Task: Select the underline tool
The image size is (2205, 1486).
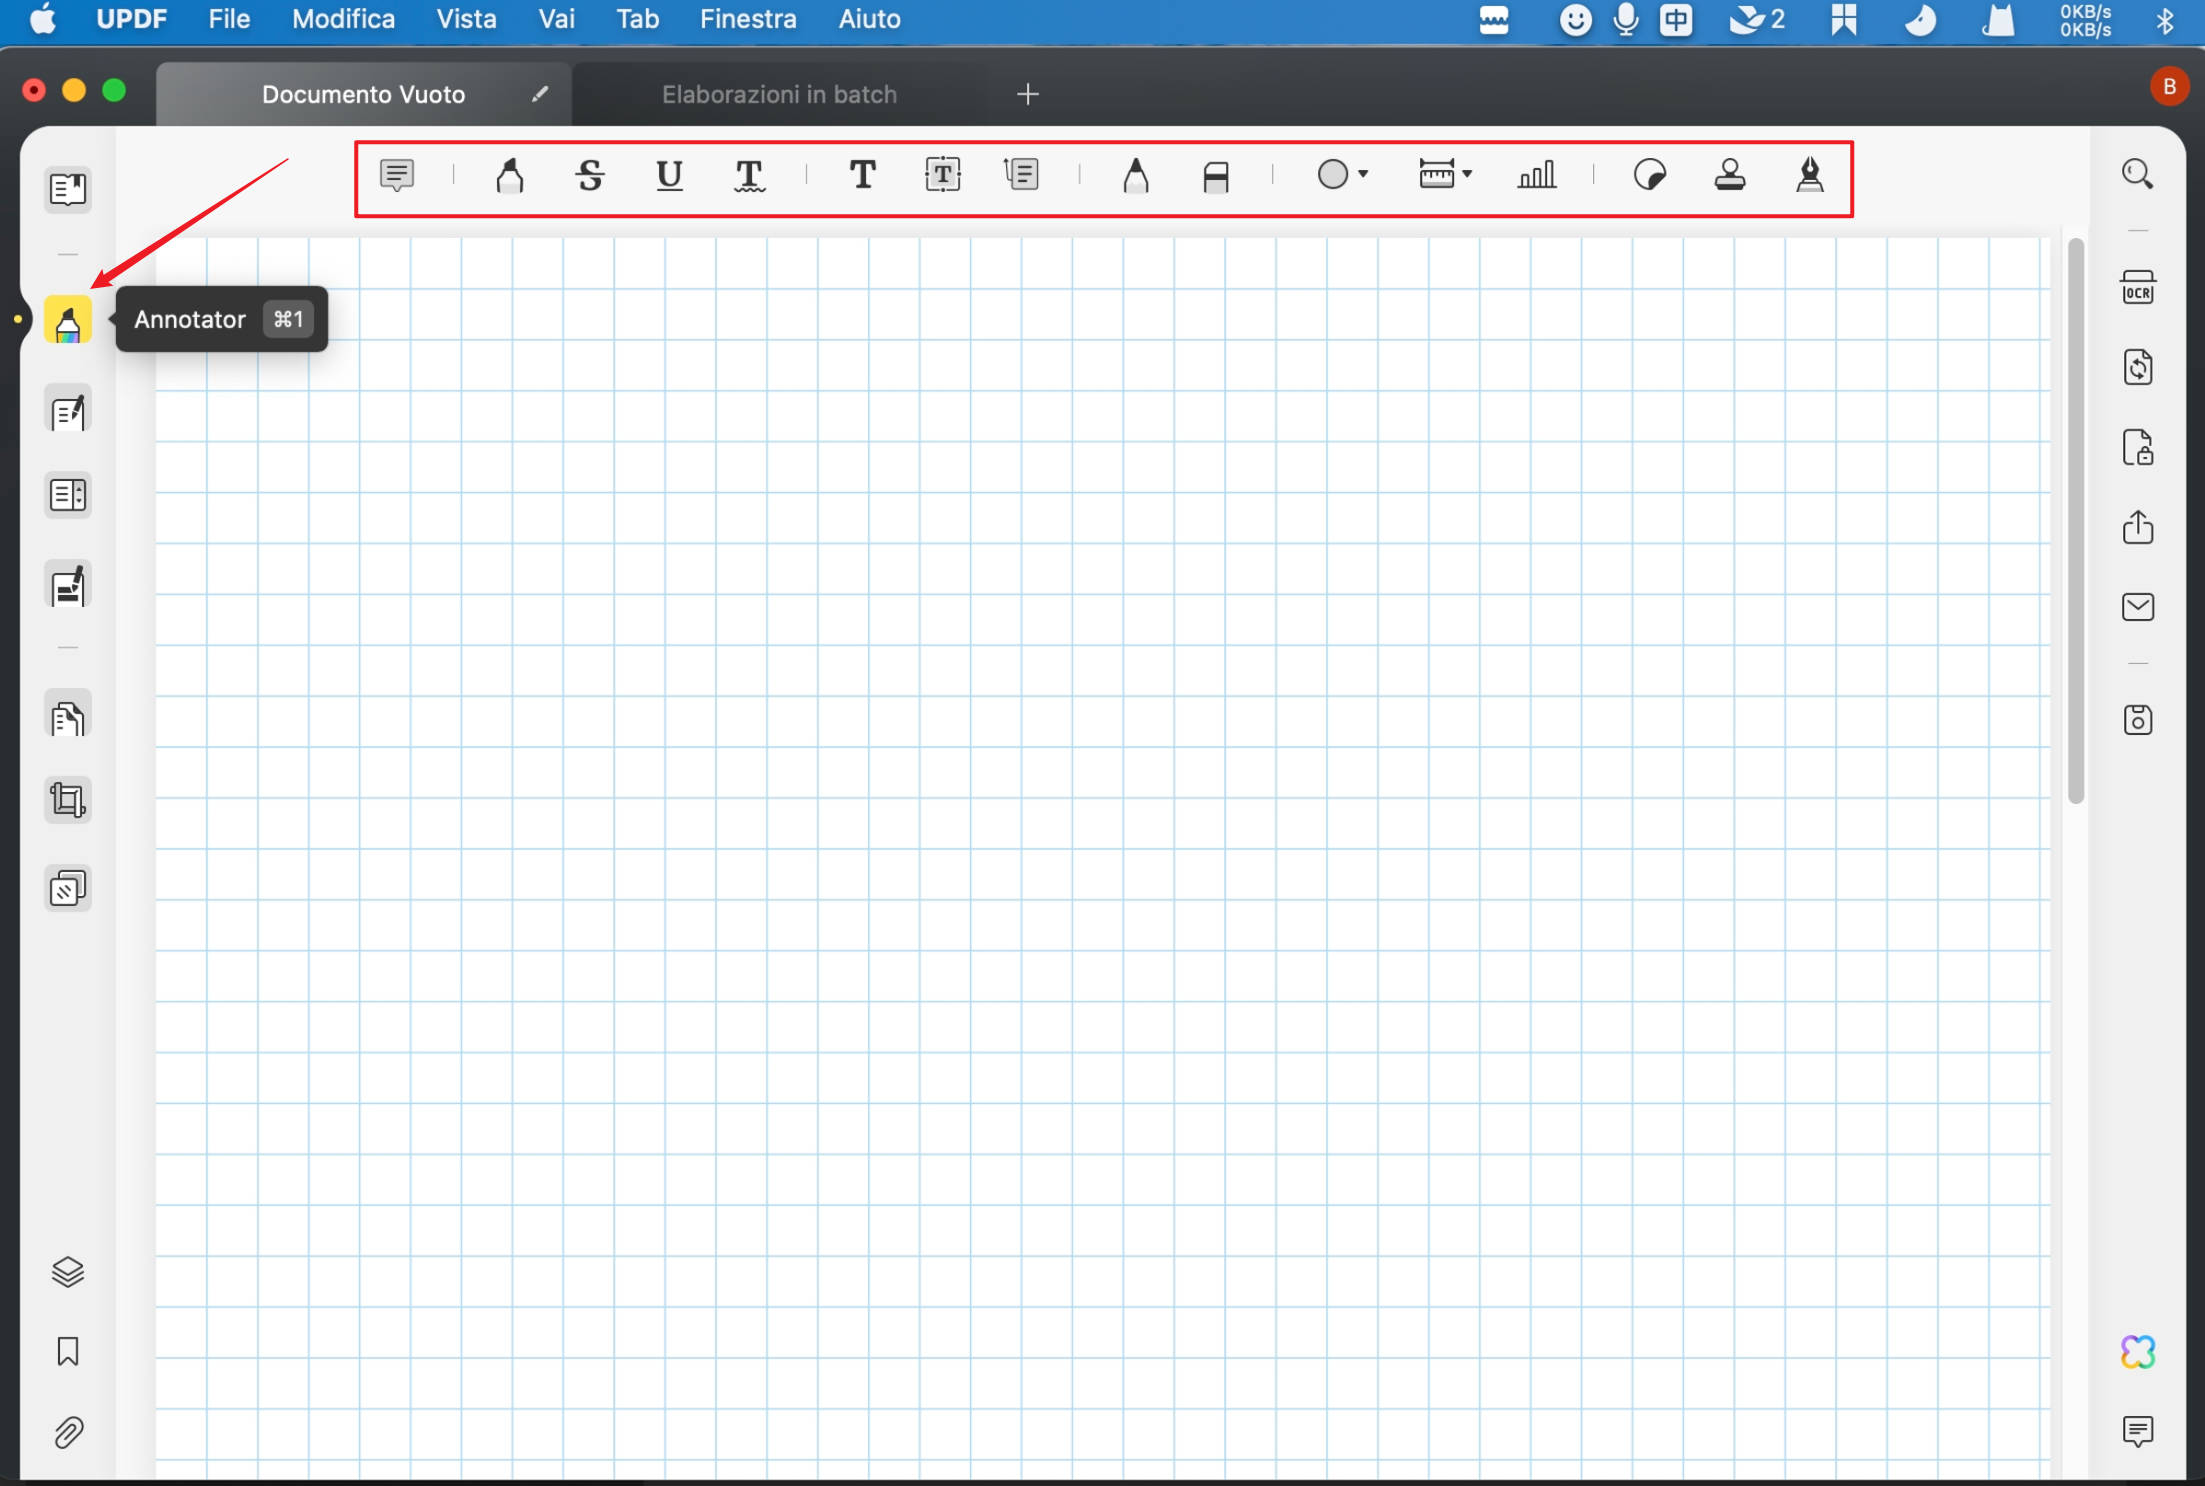Action: (669, 175)
